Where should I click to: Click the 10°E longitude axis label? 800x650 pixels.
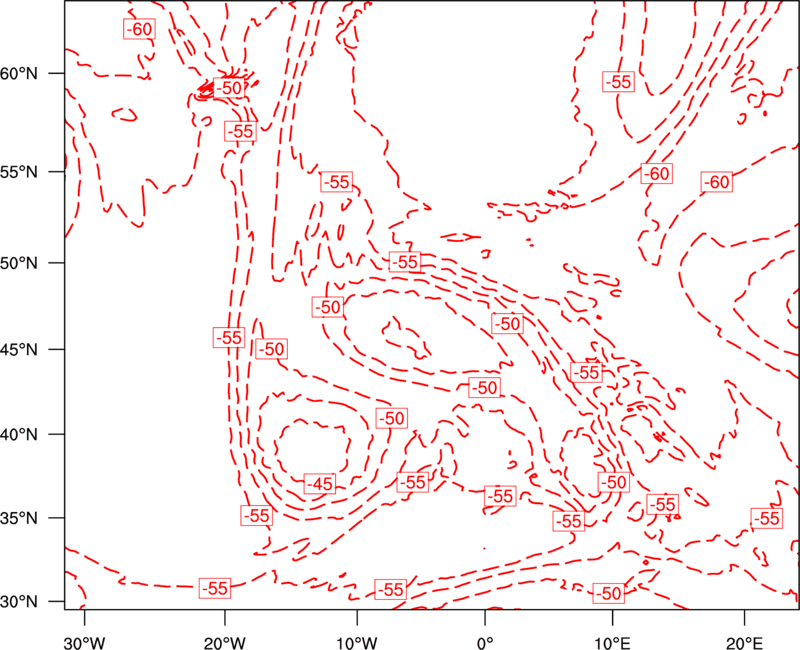[612, 643]
